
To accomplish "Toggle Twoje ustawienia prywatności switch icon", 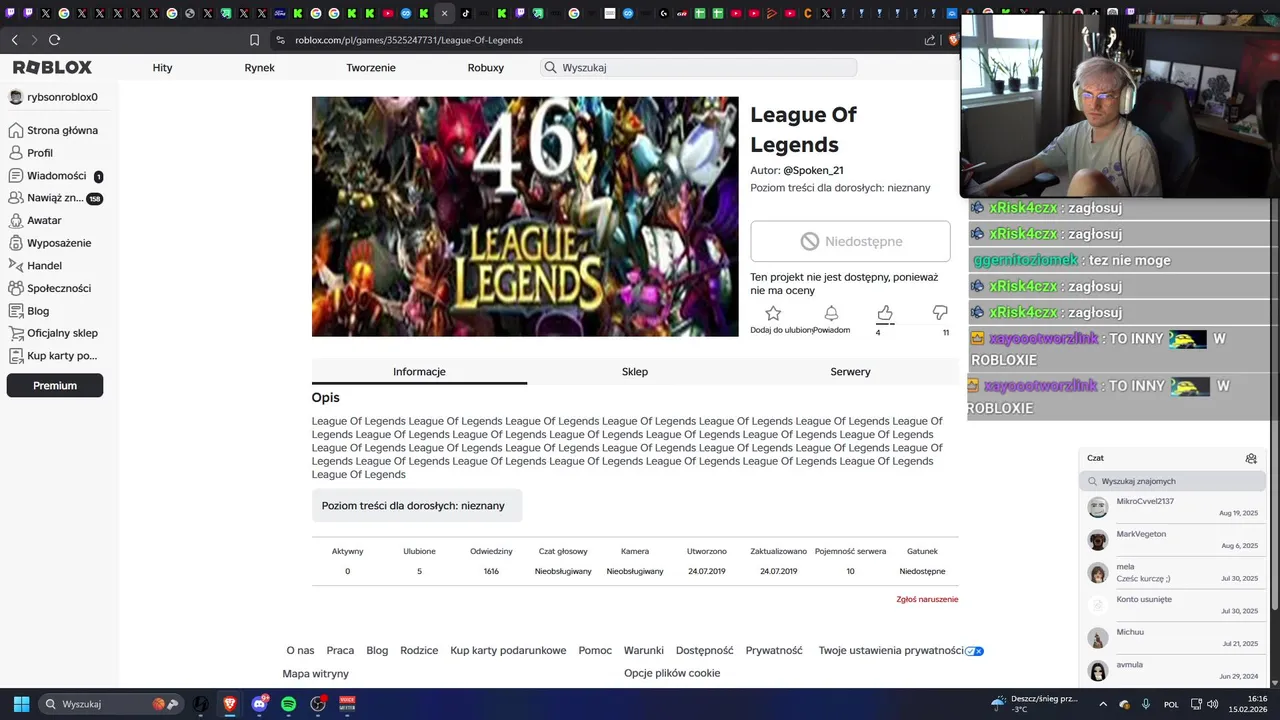I will 974,651.
